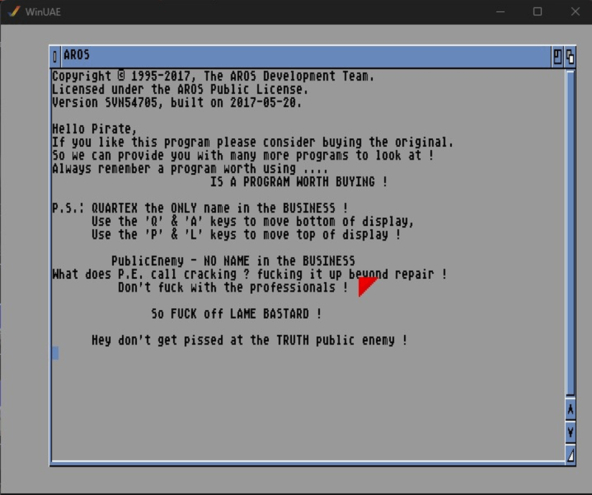The width and height of the screenshot is (592, 495).
Task: Close the WinUAE emulator window
Action: (575, 12)
